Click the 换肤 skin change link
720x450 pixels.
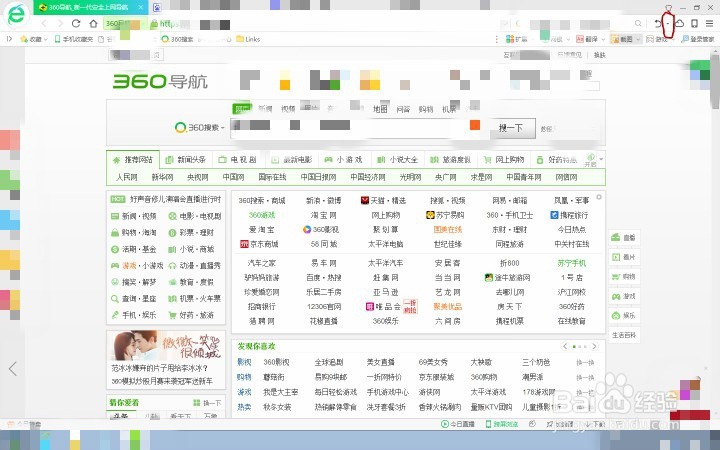[x=599, y=55]
